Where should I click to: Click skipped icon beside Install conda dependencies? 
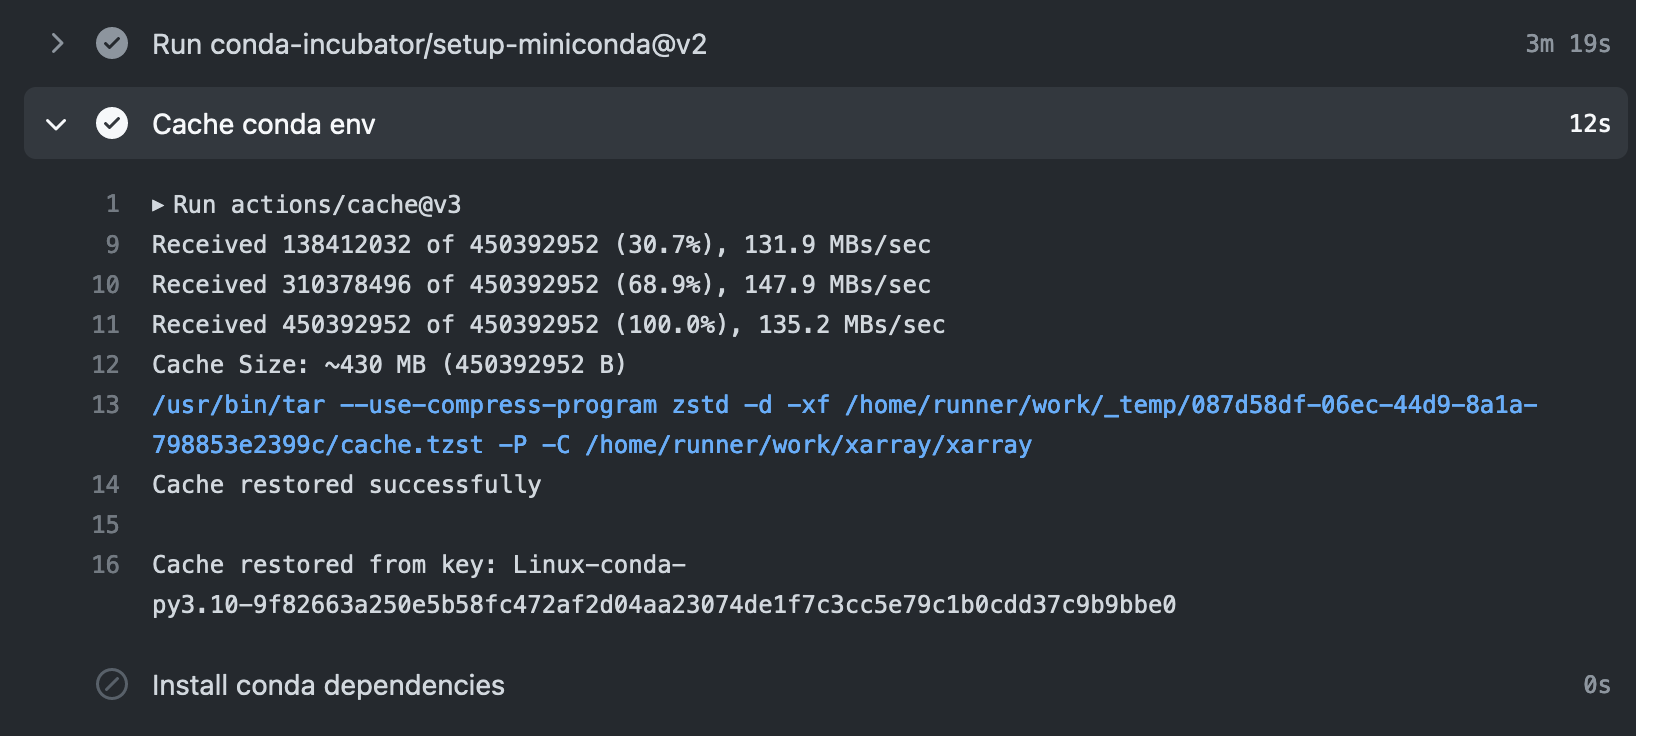112,685
